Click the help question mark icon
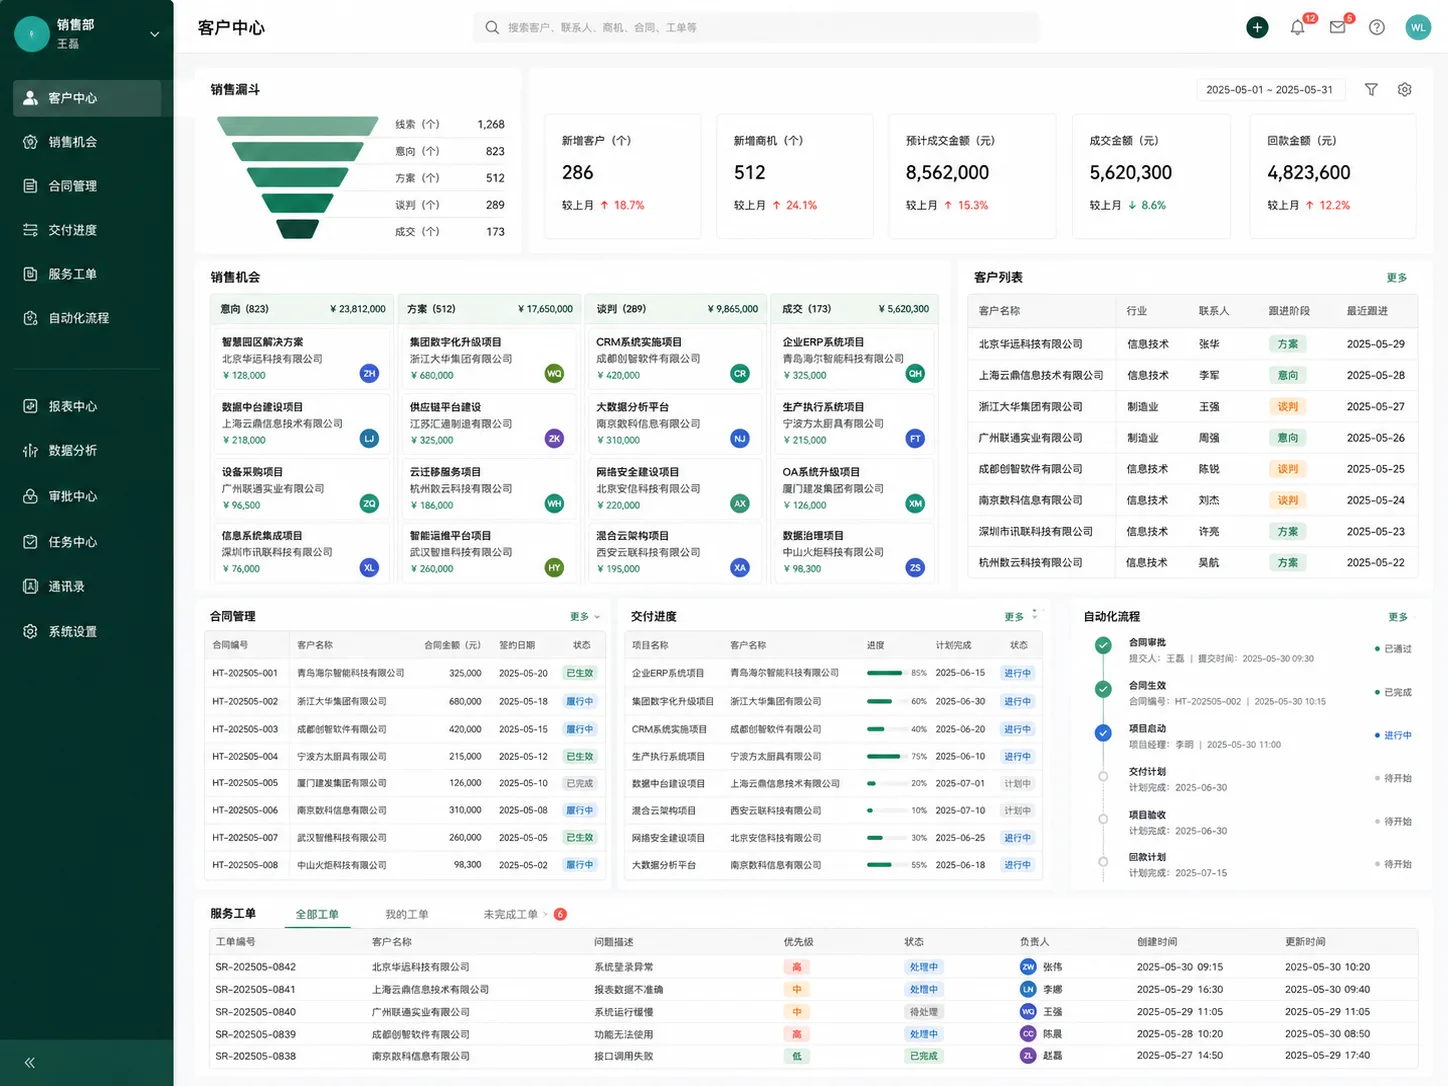1448x1086 pixels. 1377,28
